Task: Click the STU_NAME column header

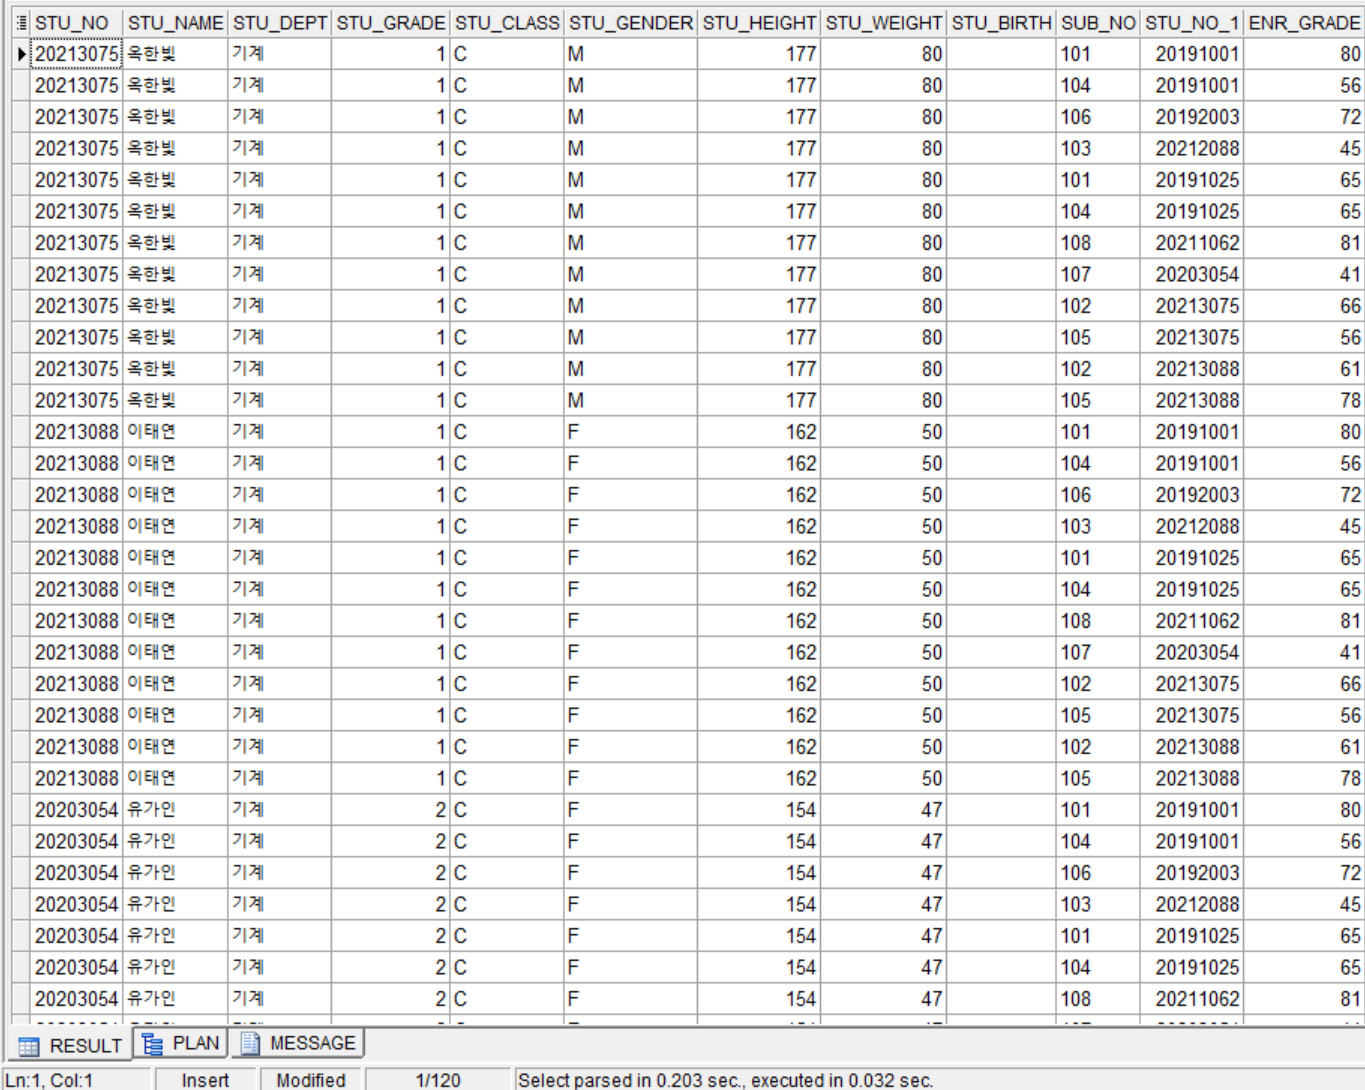Action: 175,22
